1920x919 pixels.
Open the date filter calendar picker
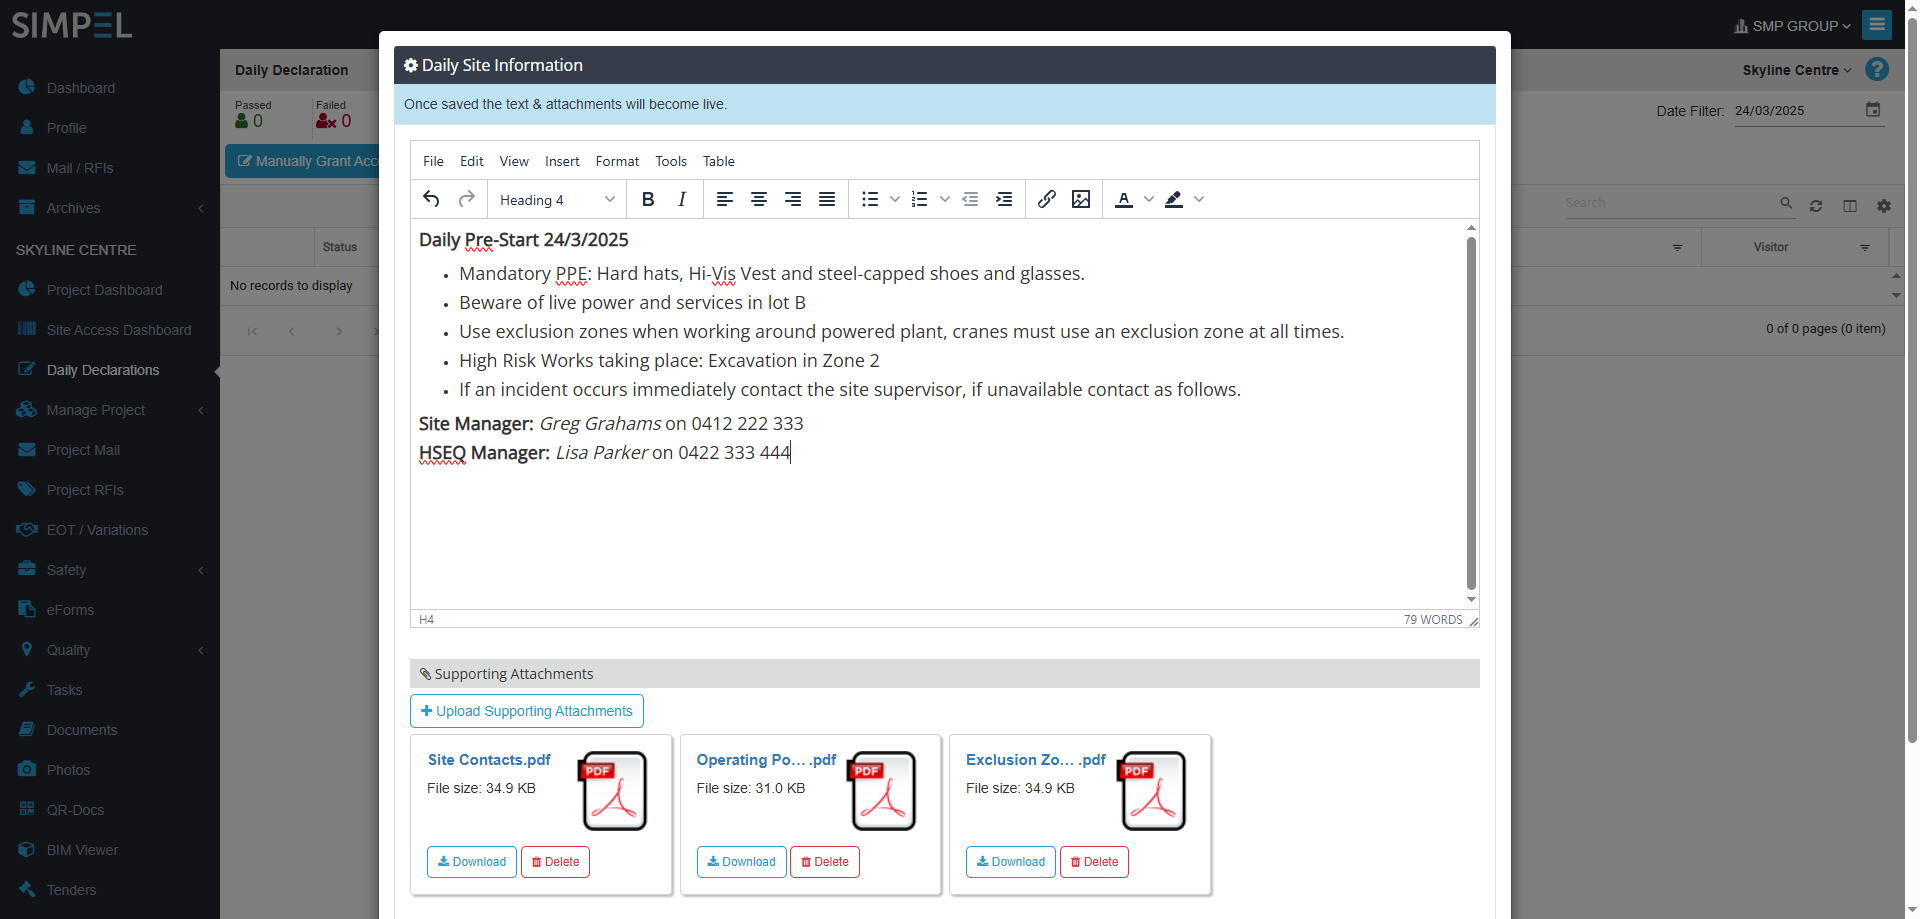point(1873,110)
